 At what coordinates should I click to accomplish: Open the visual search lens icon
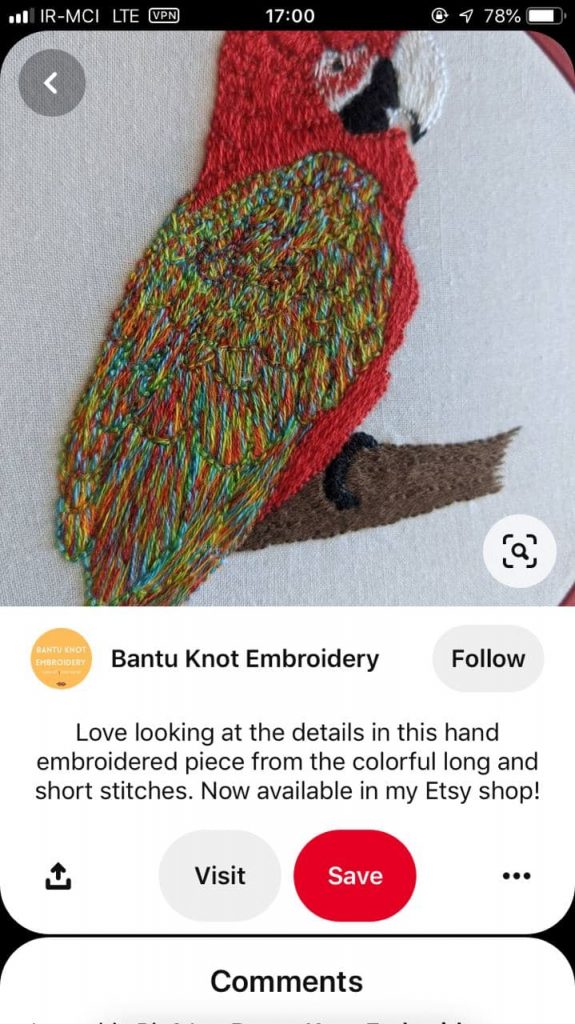(519, 551)
